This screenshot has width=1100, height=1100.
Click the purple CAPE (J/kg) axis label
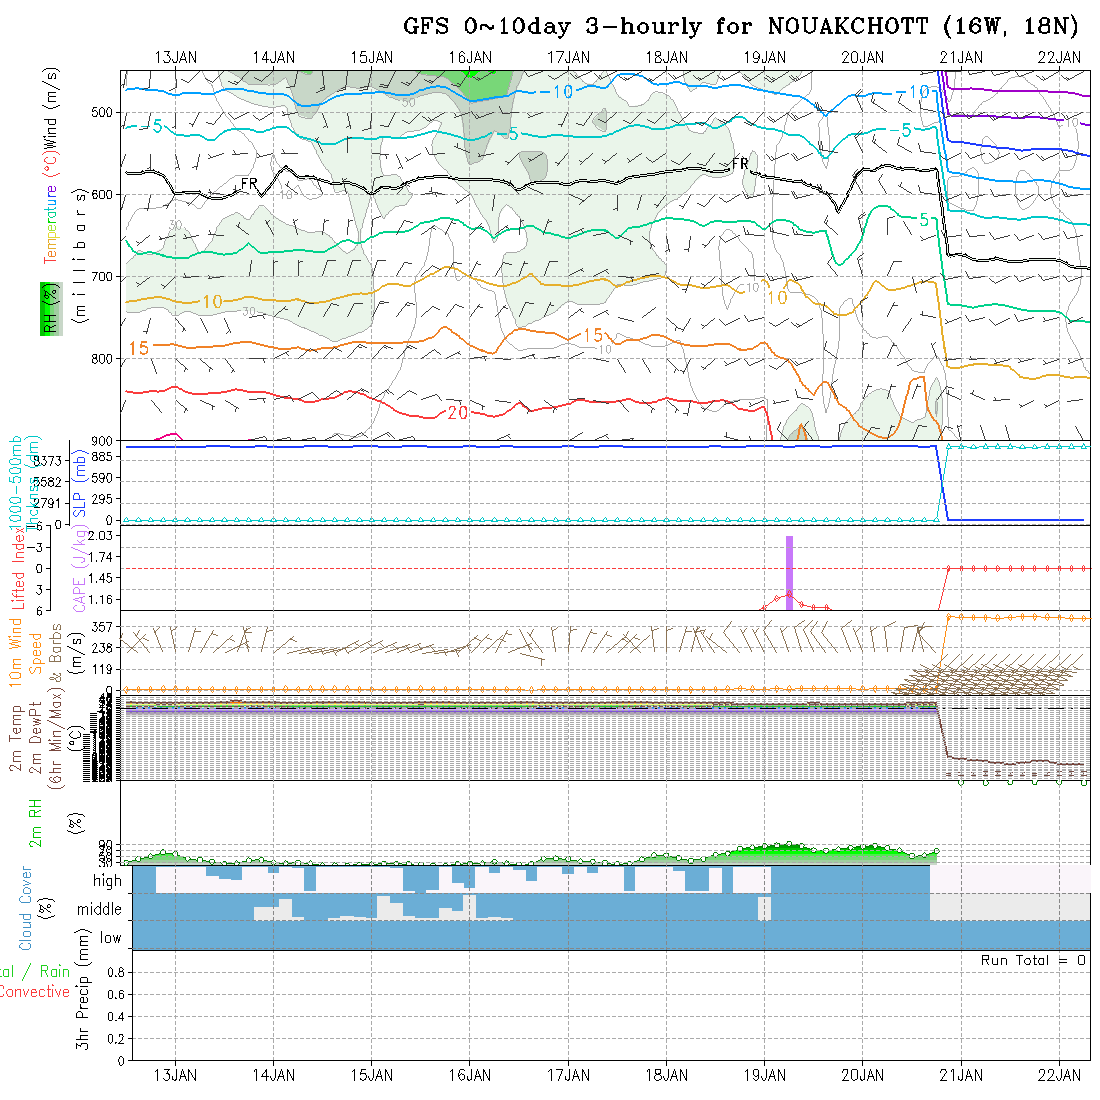(78, 567)
